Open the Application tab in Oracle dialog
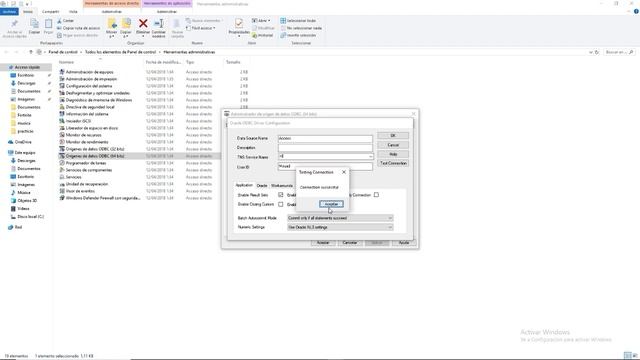The image size is (640, 360). 244,185
